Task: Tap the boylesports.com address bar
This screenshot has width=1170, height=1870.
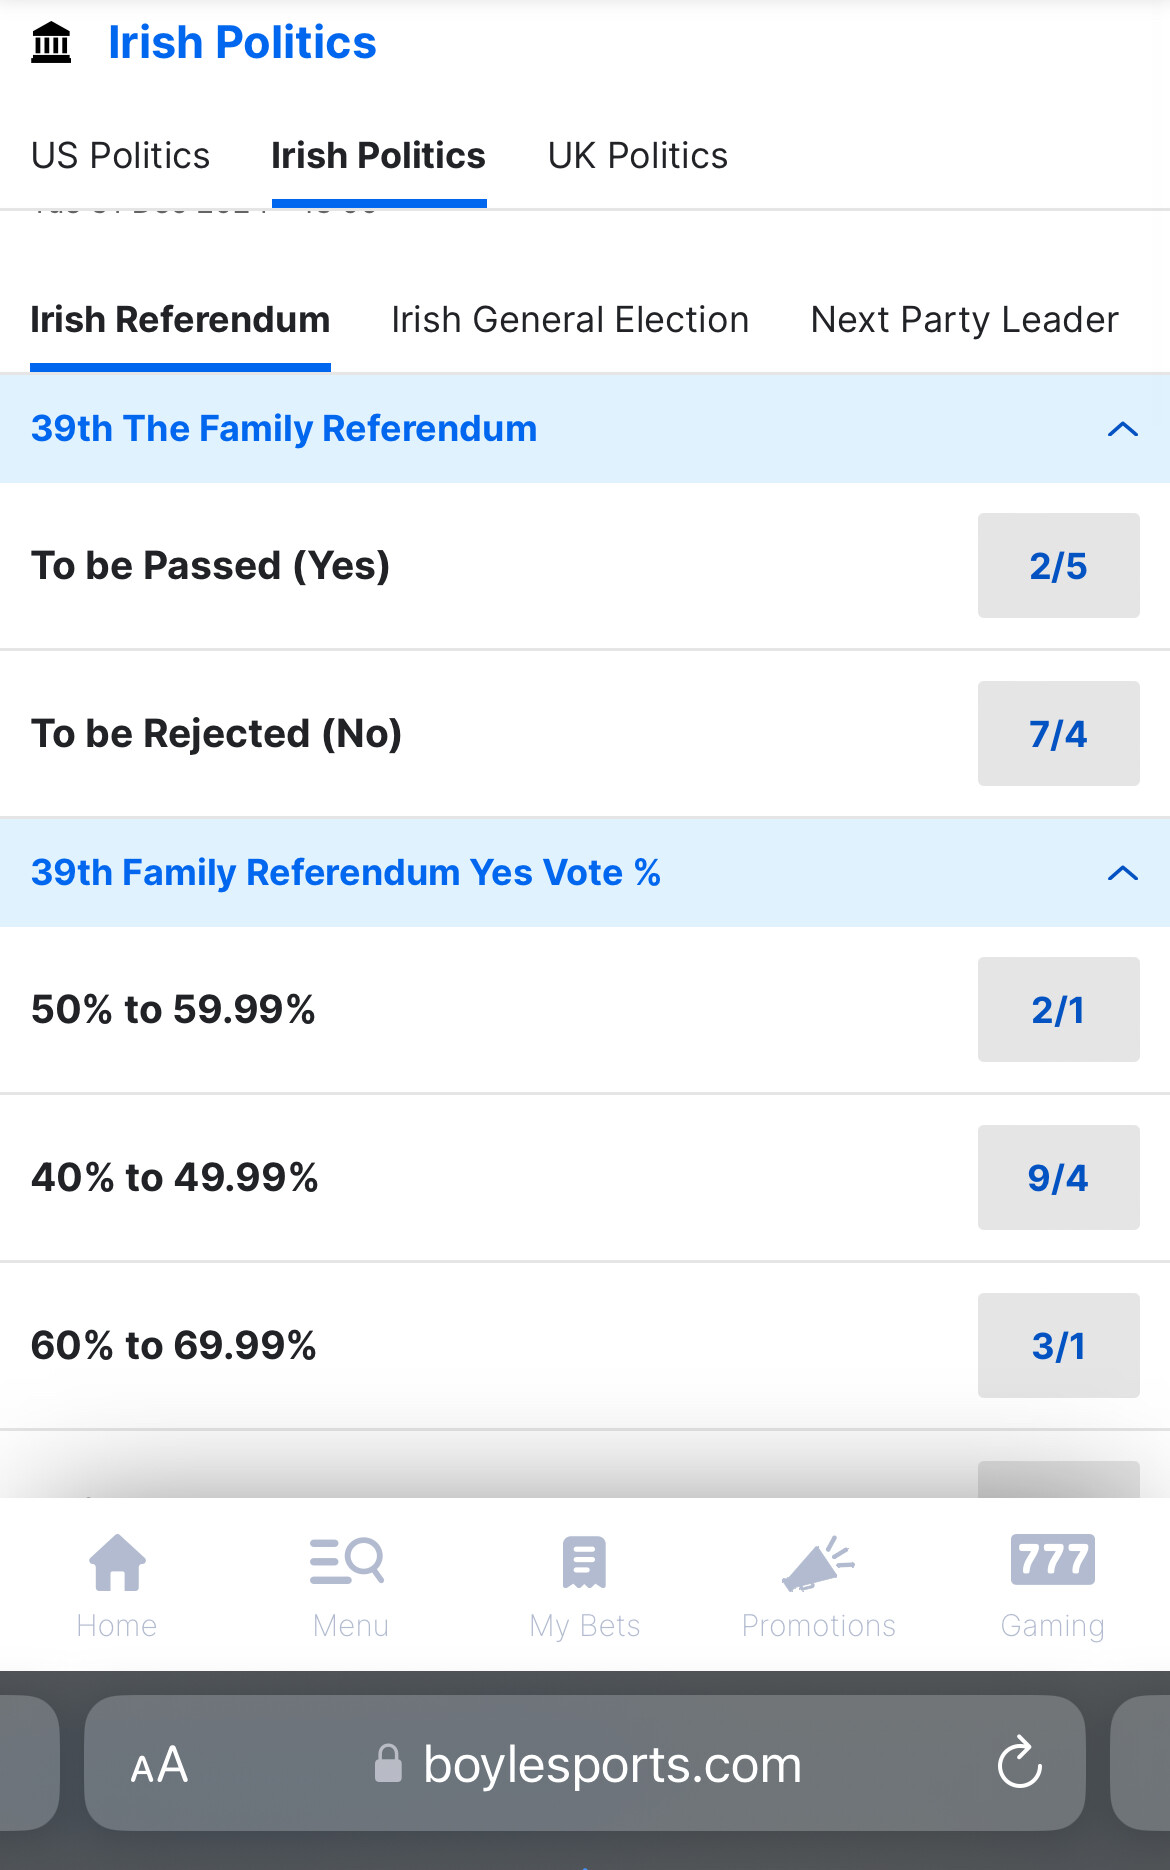Action: click(x=612, y=1764)
